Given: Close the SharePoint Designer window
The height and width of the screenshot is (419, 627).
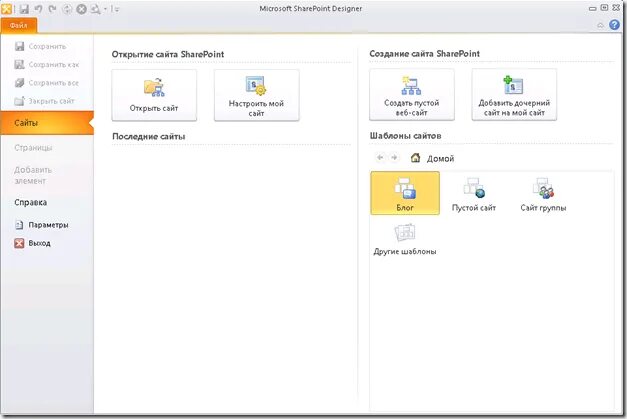Looking at the screenshot, I should coord(616,8).
